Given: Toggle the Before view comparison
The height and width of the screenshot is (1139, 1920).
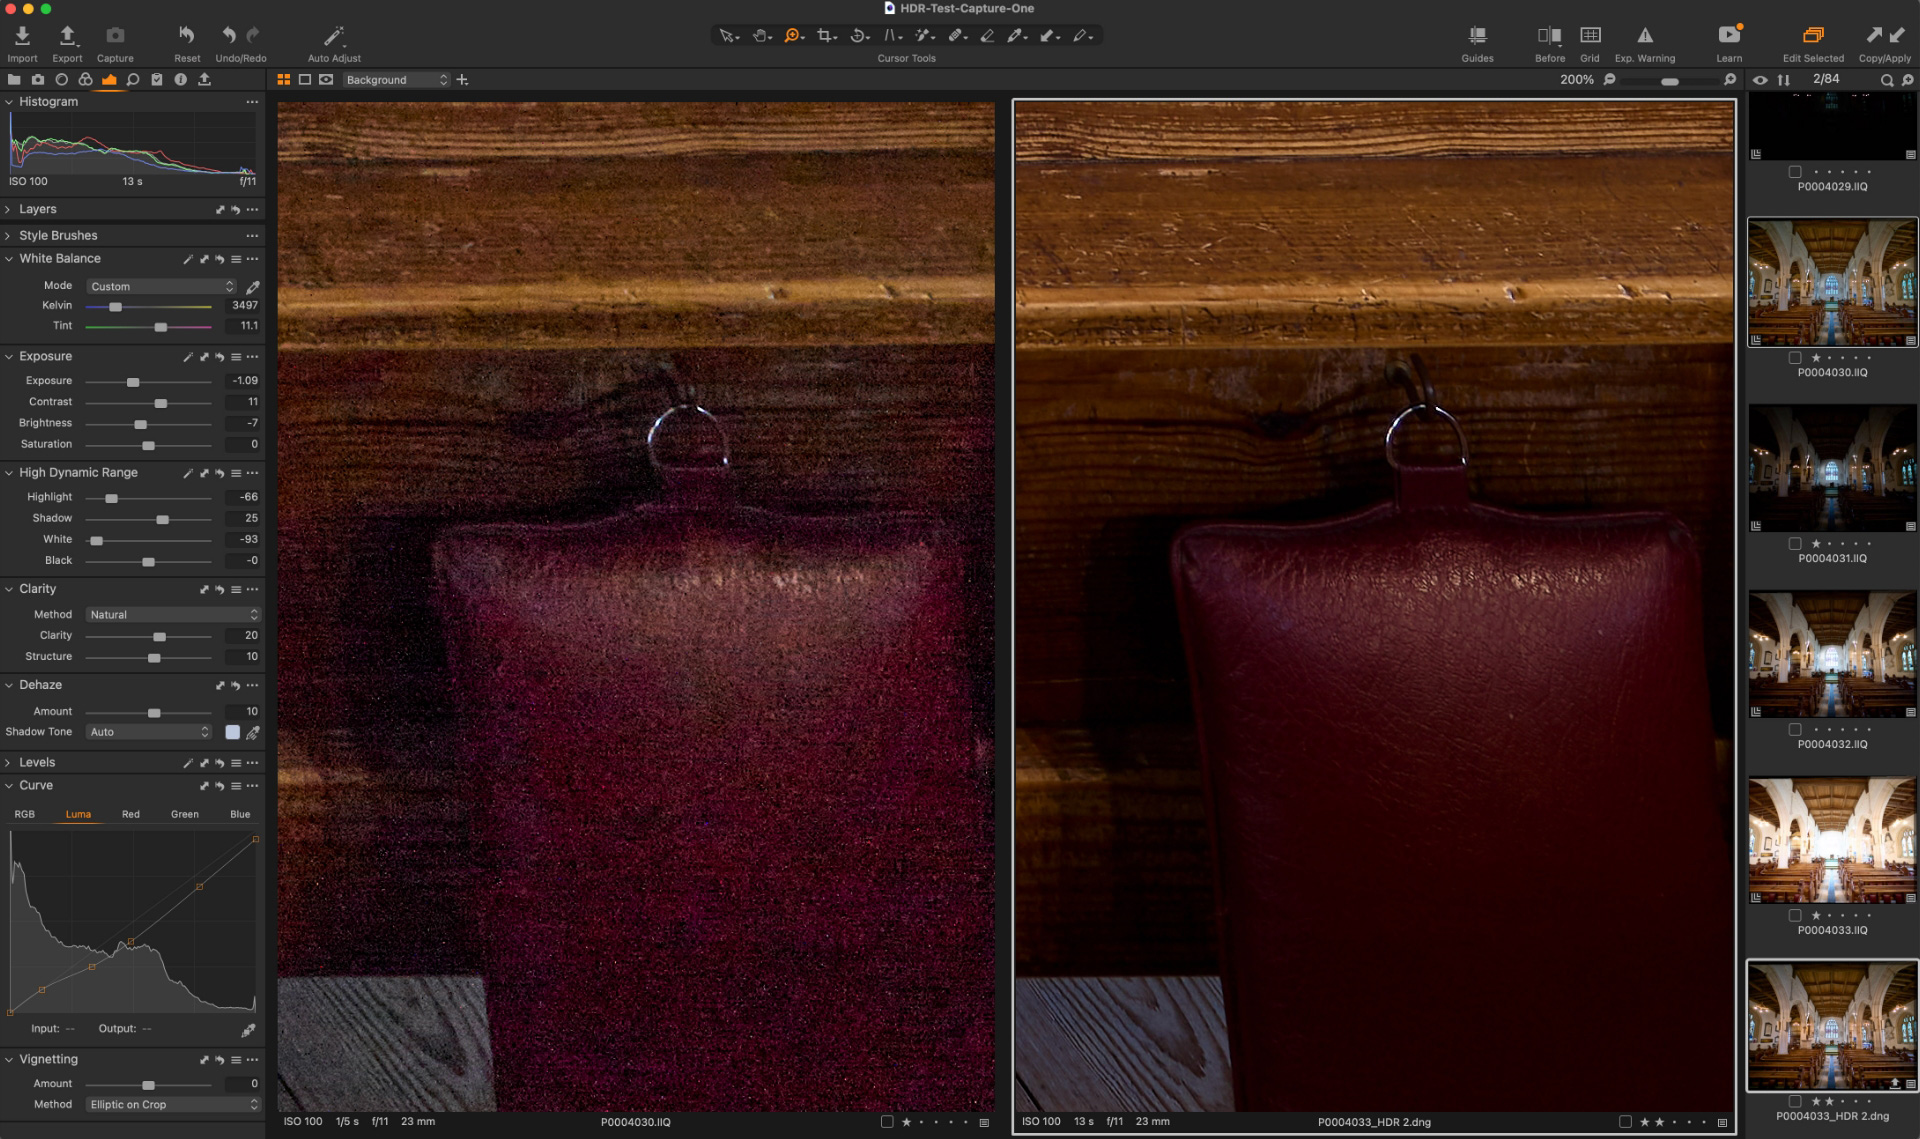Looking at the screenshot, I should point(1548,33).
